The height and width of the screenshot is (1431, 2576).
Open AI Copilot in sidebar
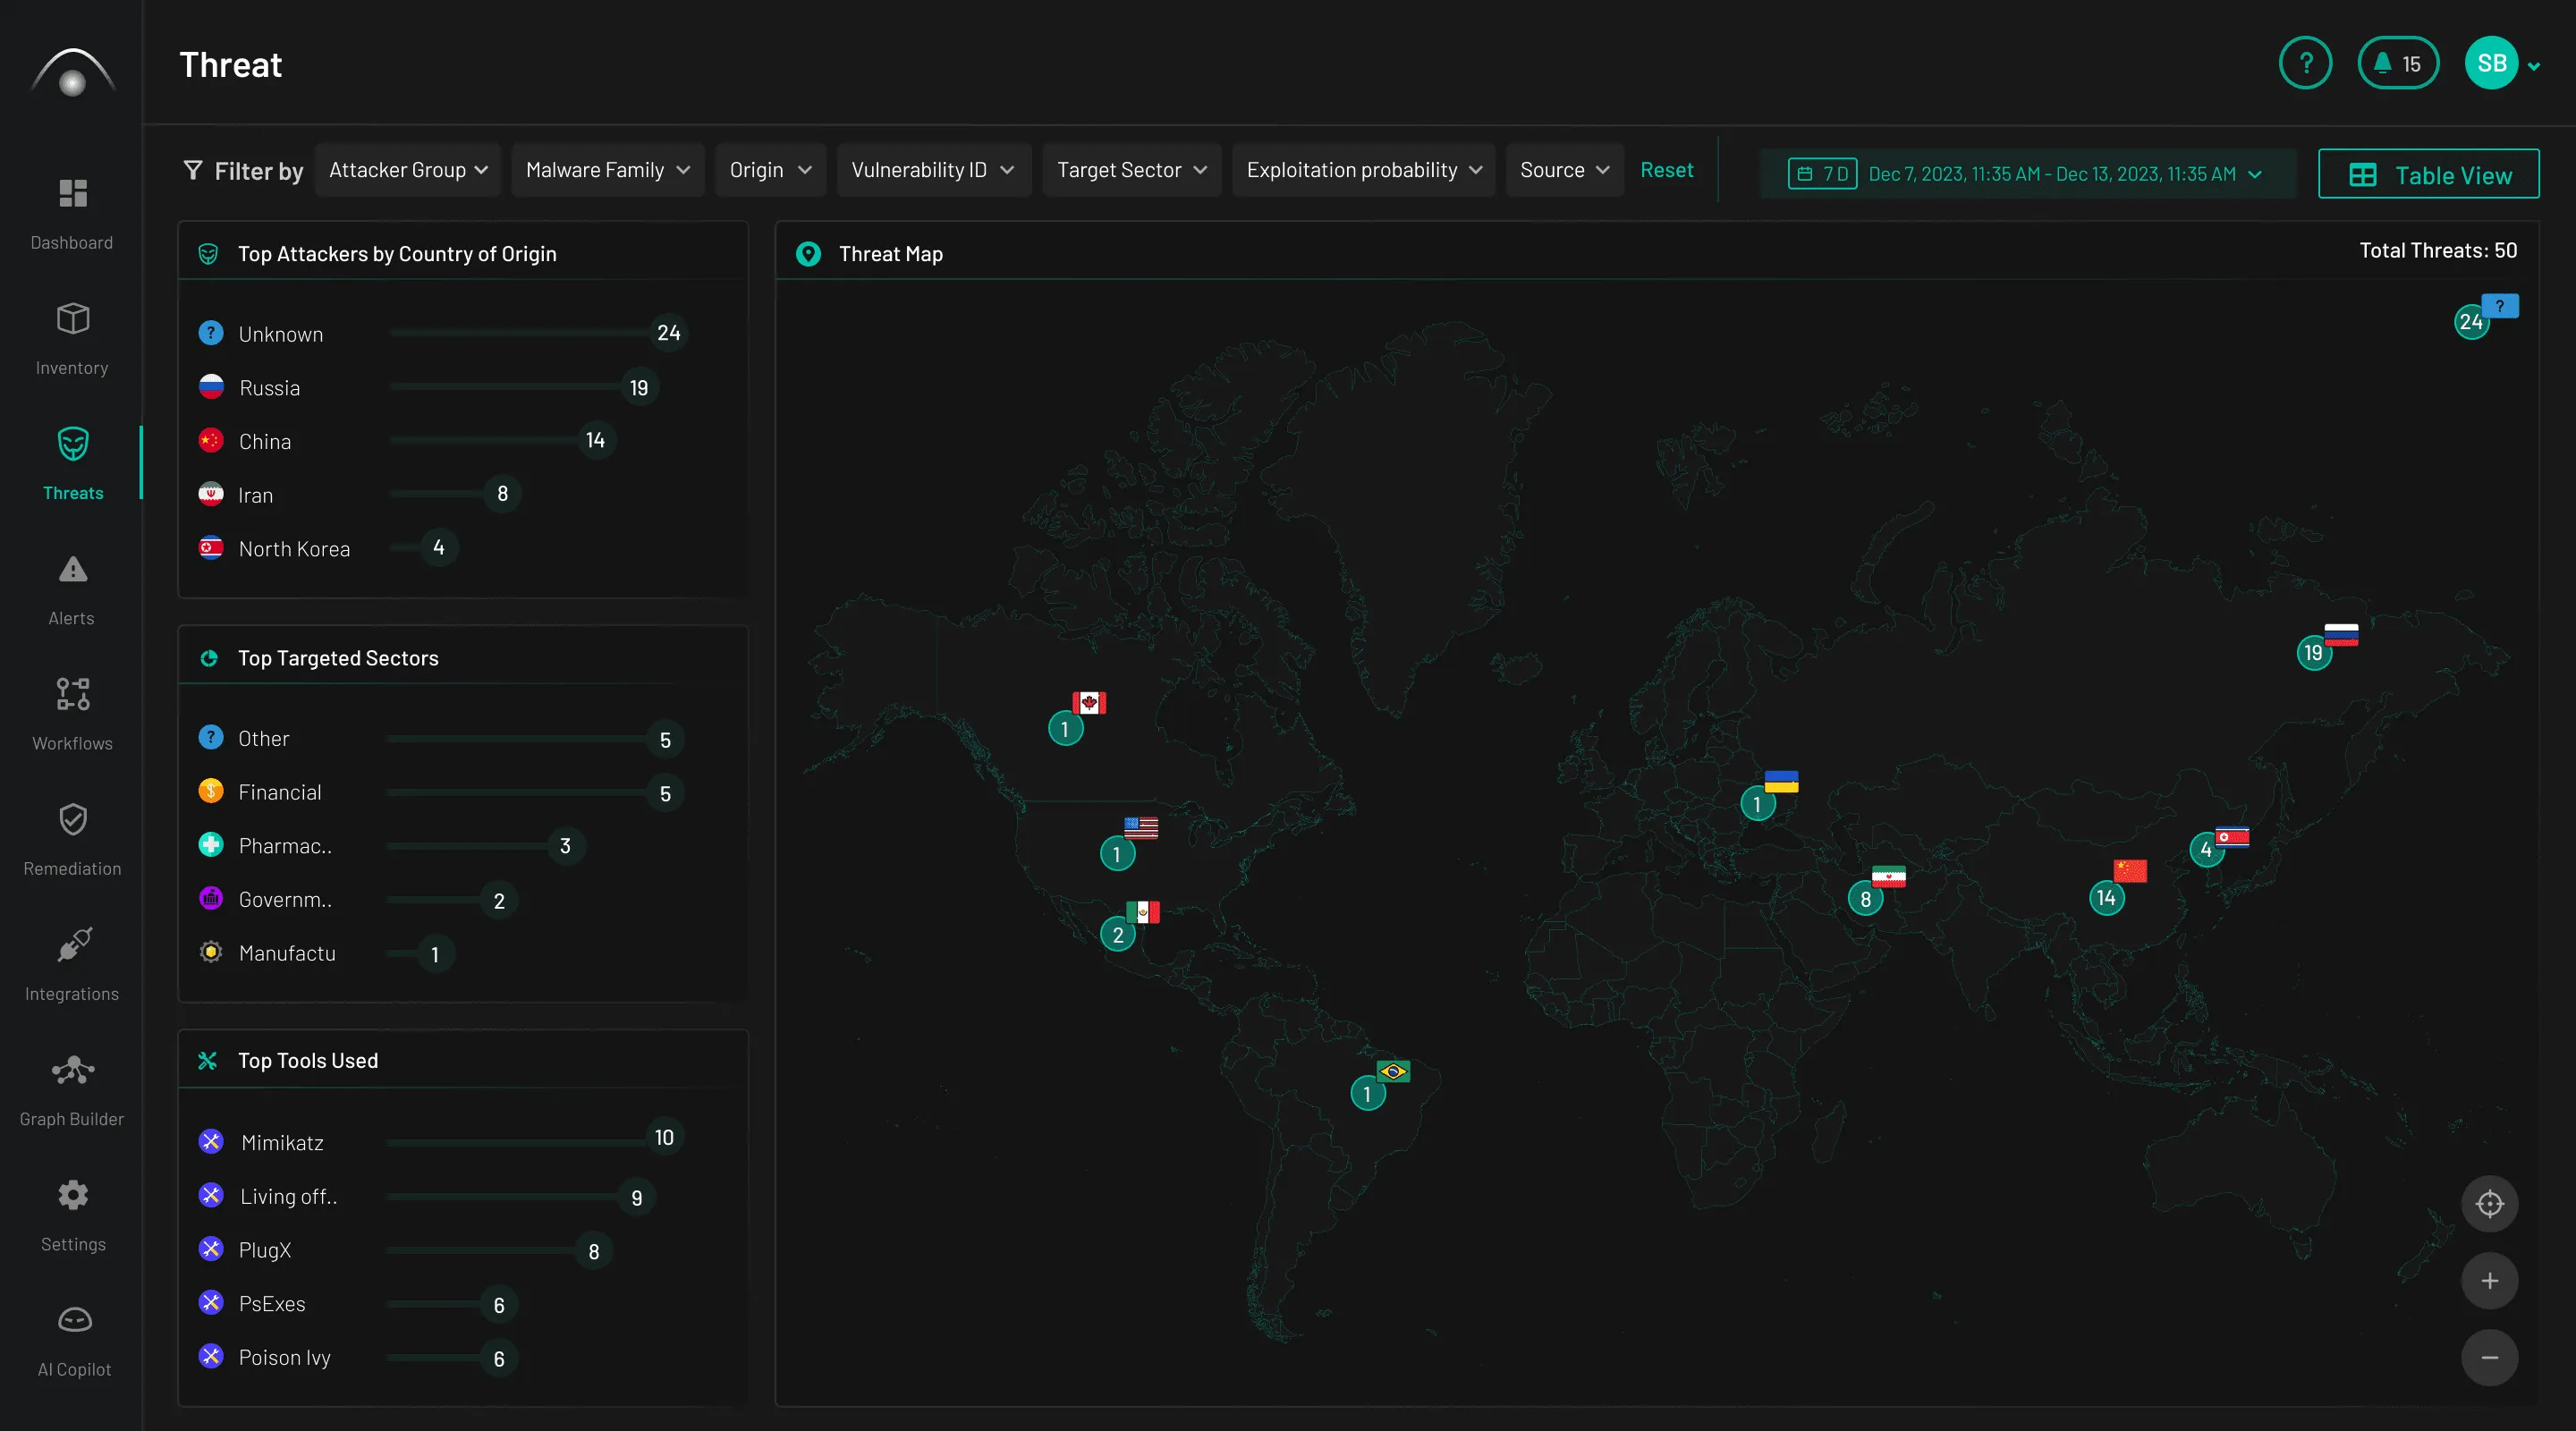[74, 1340]
